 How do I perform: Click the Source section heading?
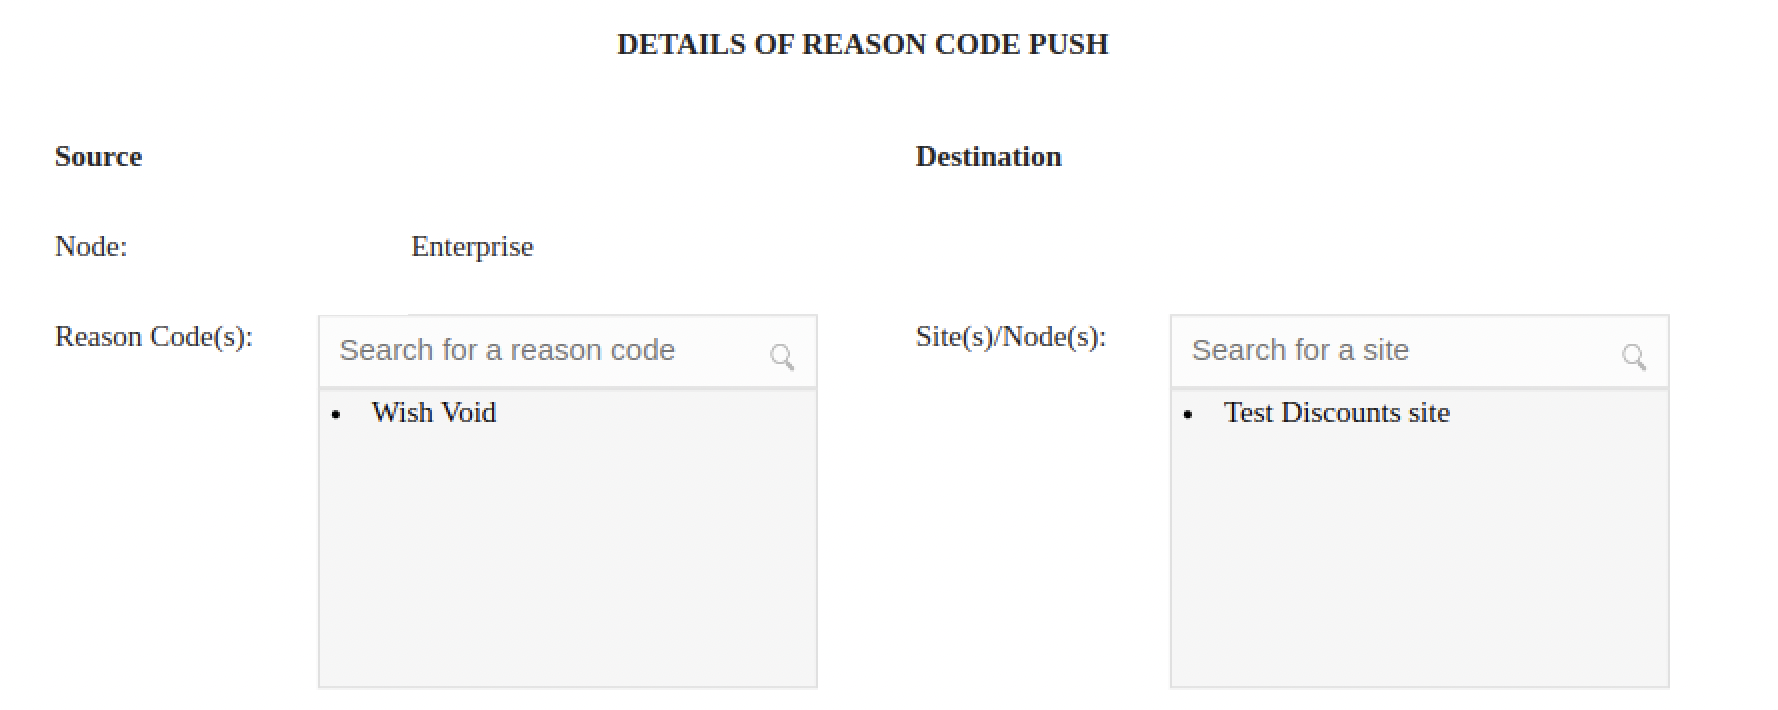click(x=98, y=157)
